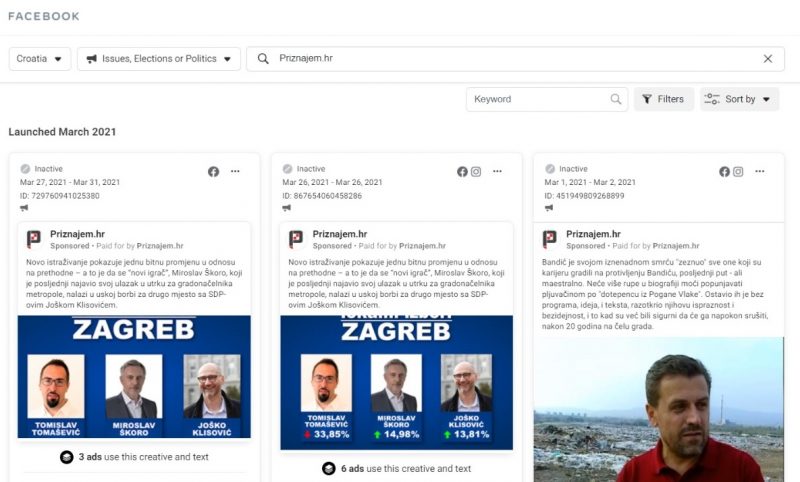This screenshot has height=482, width=800.
Task: Open more options on ad ID 451949809268899
Action: point(760,171)
